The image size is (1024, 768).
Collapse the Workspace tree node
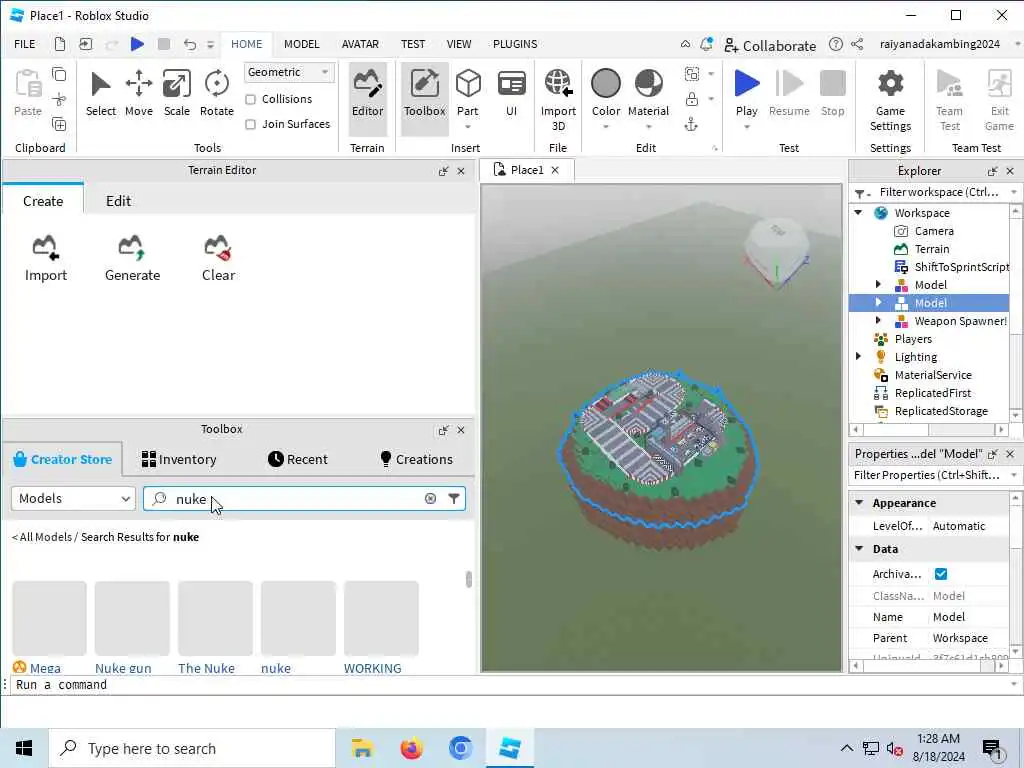tap(859, 212)
